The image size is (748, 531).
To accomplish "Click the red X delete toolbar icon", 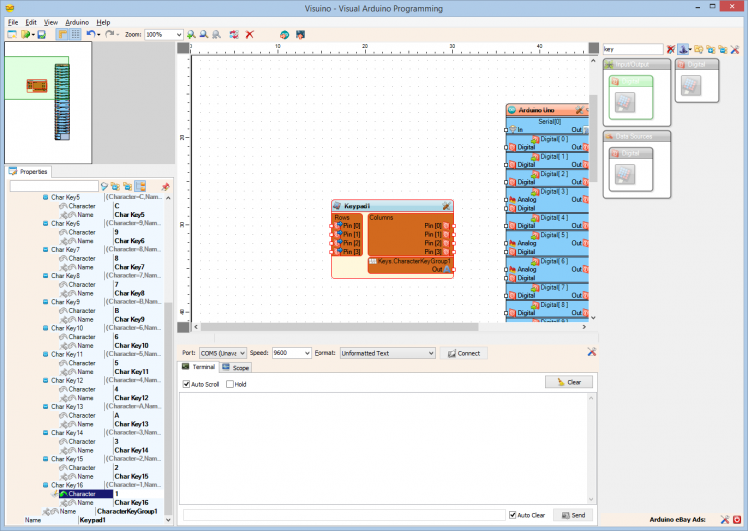I will (250, 34).
